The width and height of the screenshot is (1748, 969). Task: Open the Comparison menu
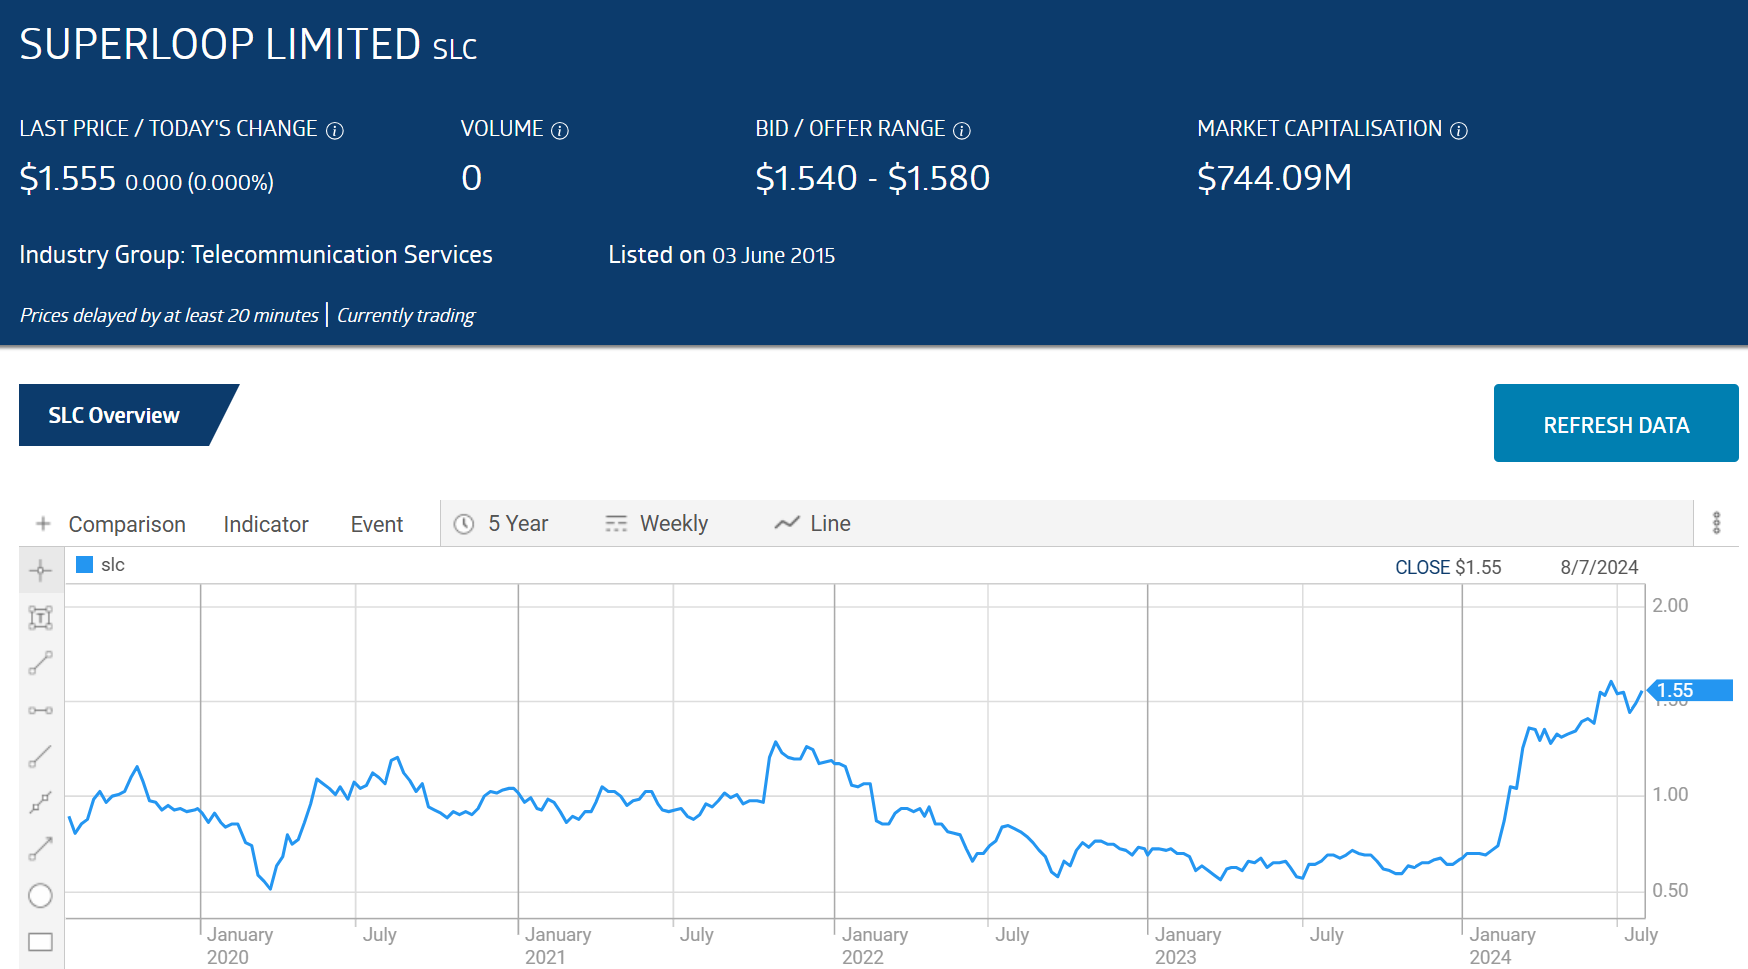(127, 524)
